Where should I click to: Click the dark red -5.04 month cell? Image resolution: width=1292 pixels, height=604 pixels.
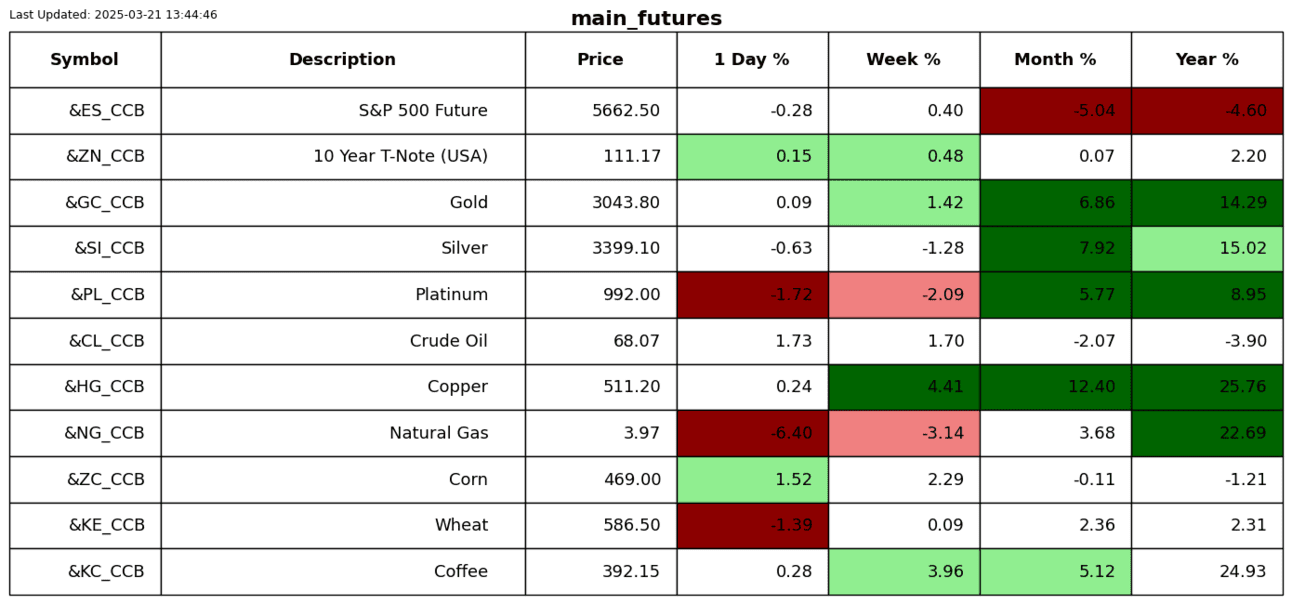(1055, 111)
